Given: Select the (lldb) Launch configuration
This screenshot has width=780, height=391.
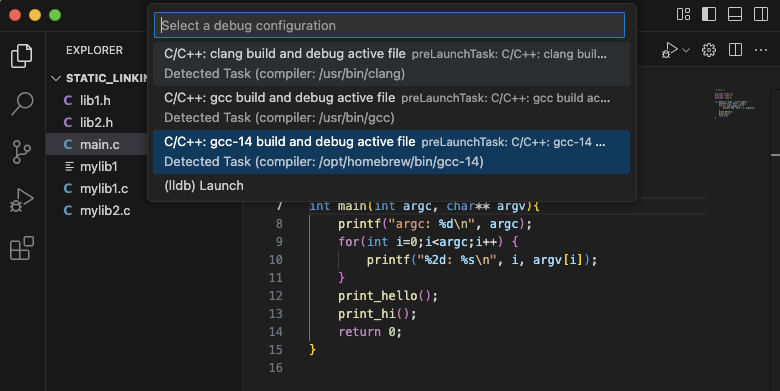Looking at the screenshot, I should (x=391, y=186).
